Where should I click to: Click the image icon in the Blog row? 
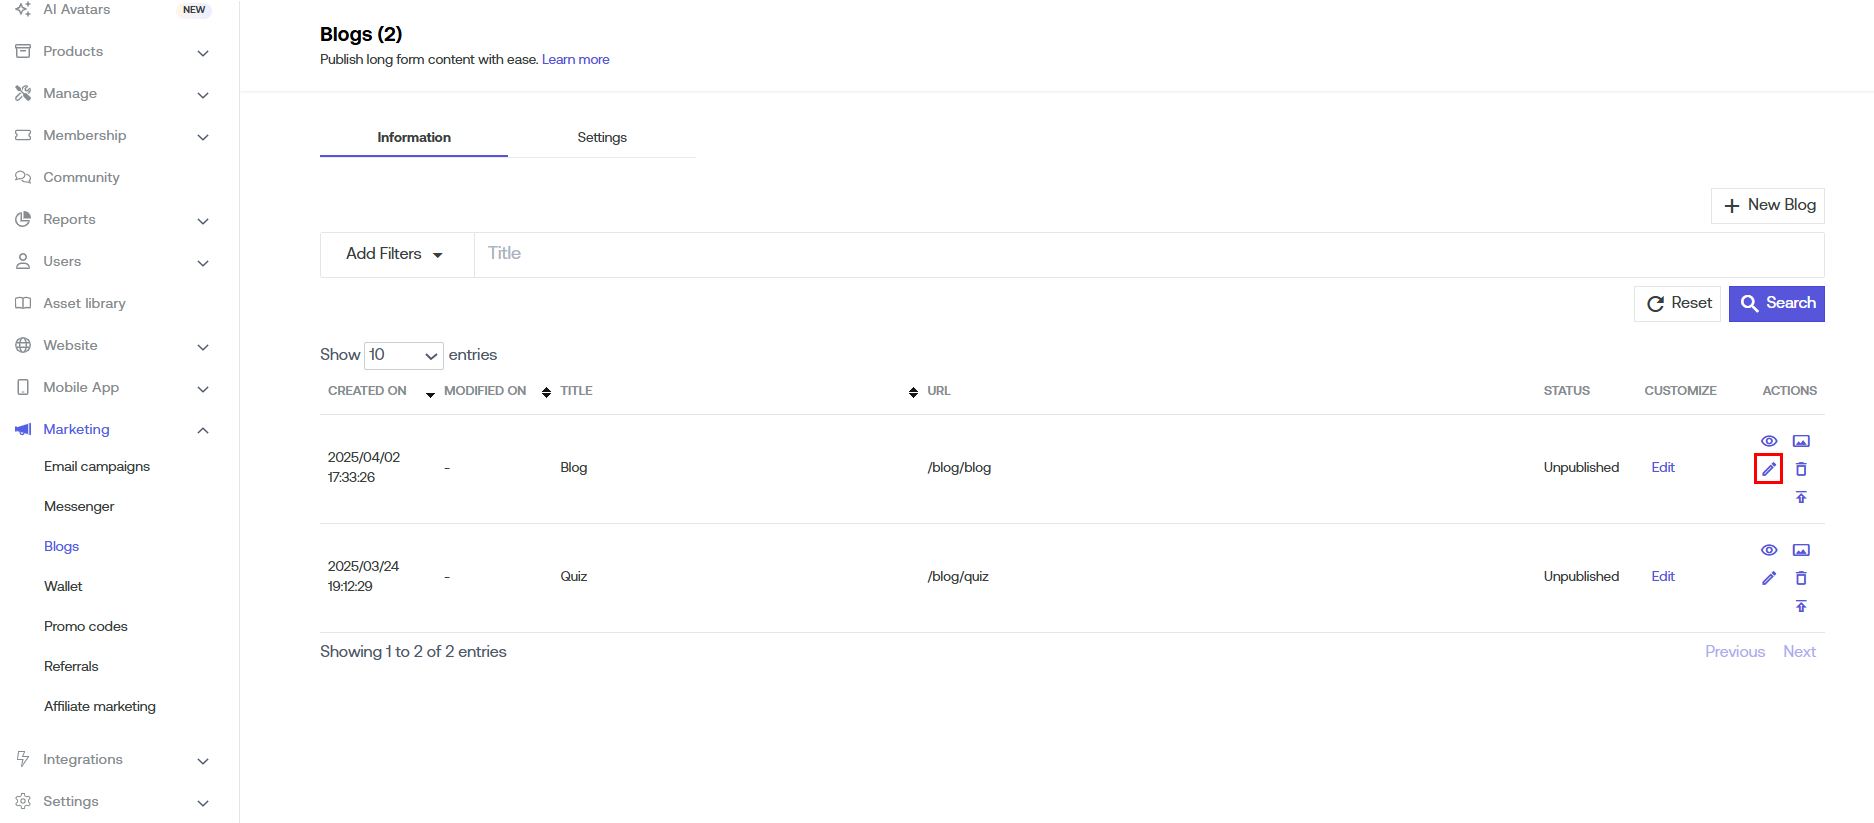coord(1801,441)
